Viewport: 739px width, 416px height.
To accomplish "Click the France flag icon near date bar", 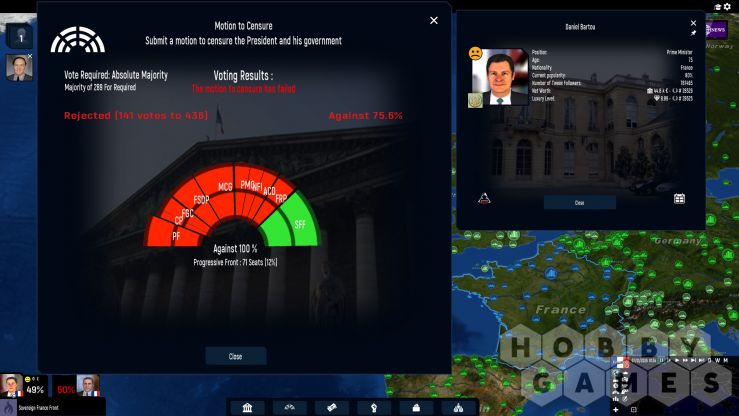I will (x=620, y=361).
